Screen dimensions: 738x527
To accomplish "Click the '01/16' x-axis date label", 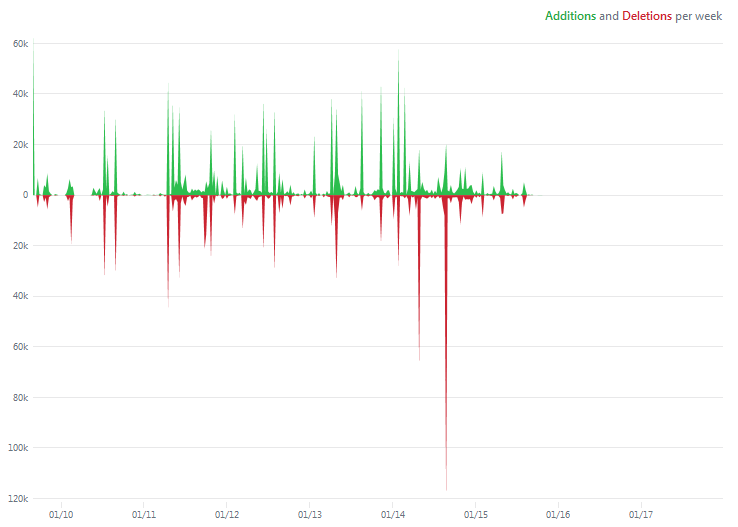I will (558, 514).
